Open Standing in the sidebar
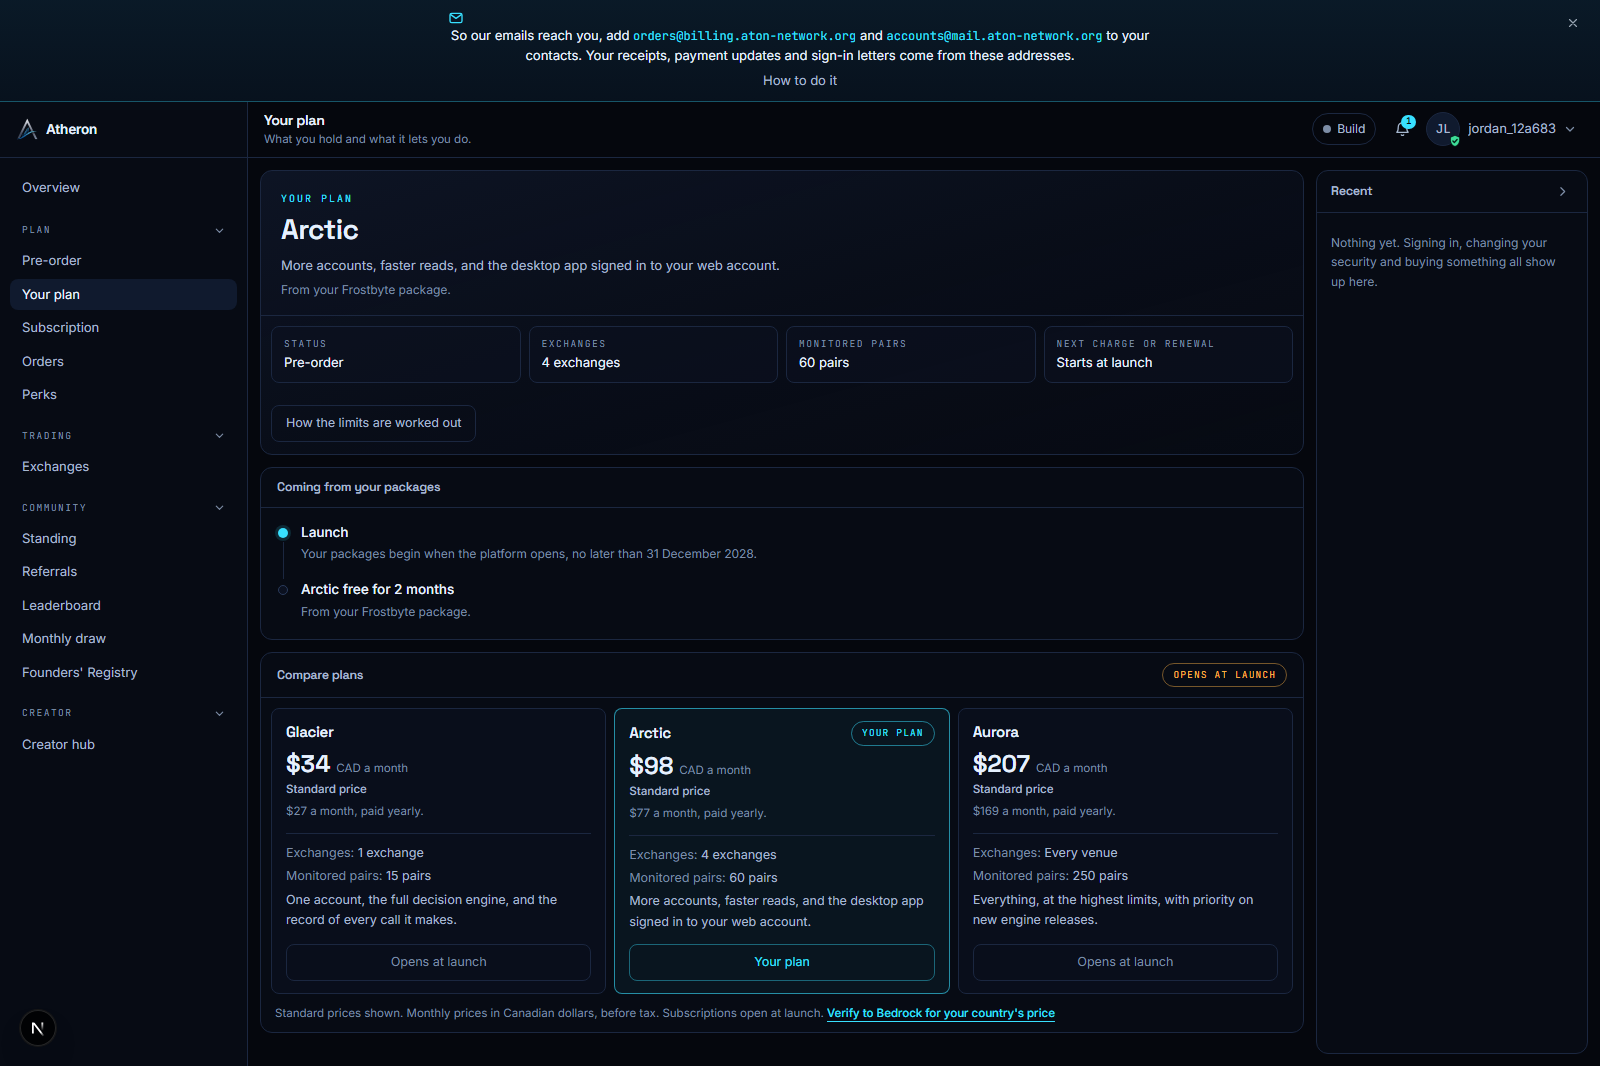This screenshot has width=1600, height=1066. [x=123, y=538]
